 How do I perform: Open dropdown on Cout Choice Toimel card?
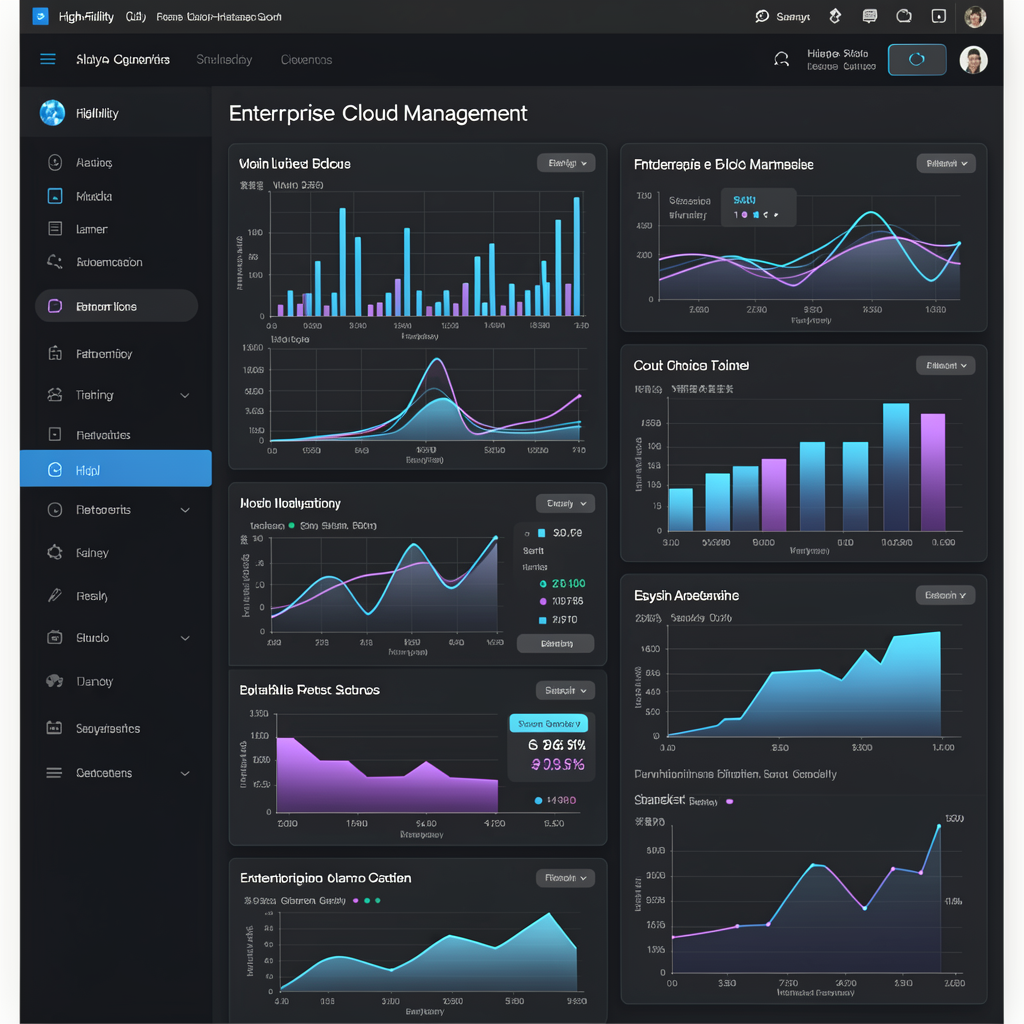tap(946, 365)
